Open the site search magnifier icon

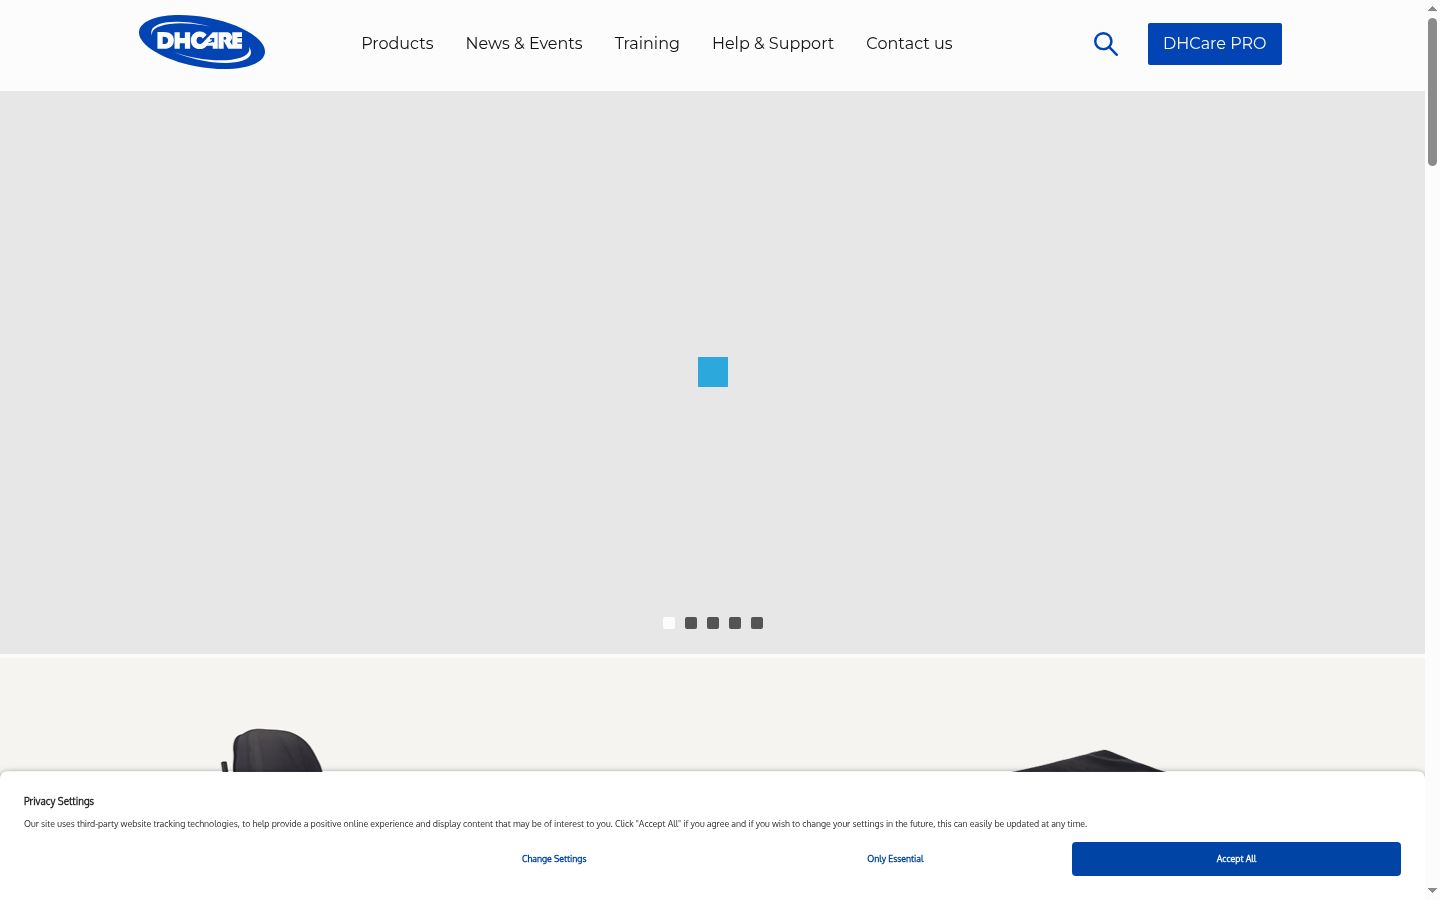click(1105, 44)
